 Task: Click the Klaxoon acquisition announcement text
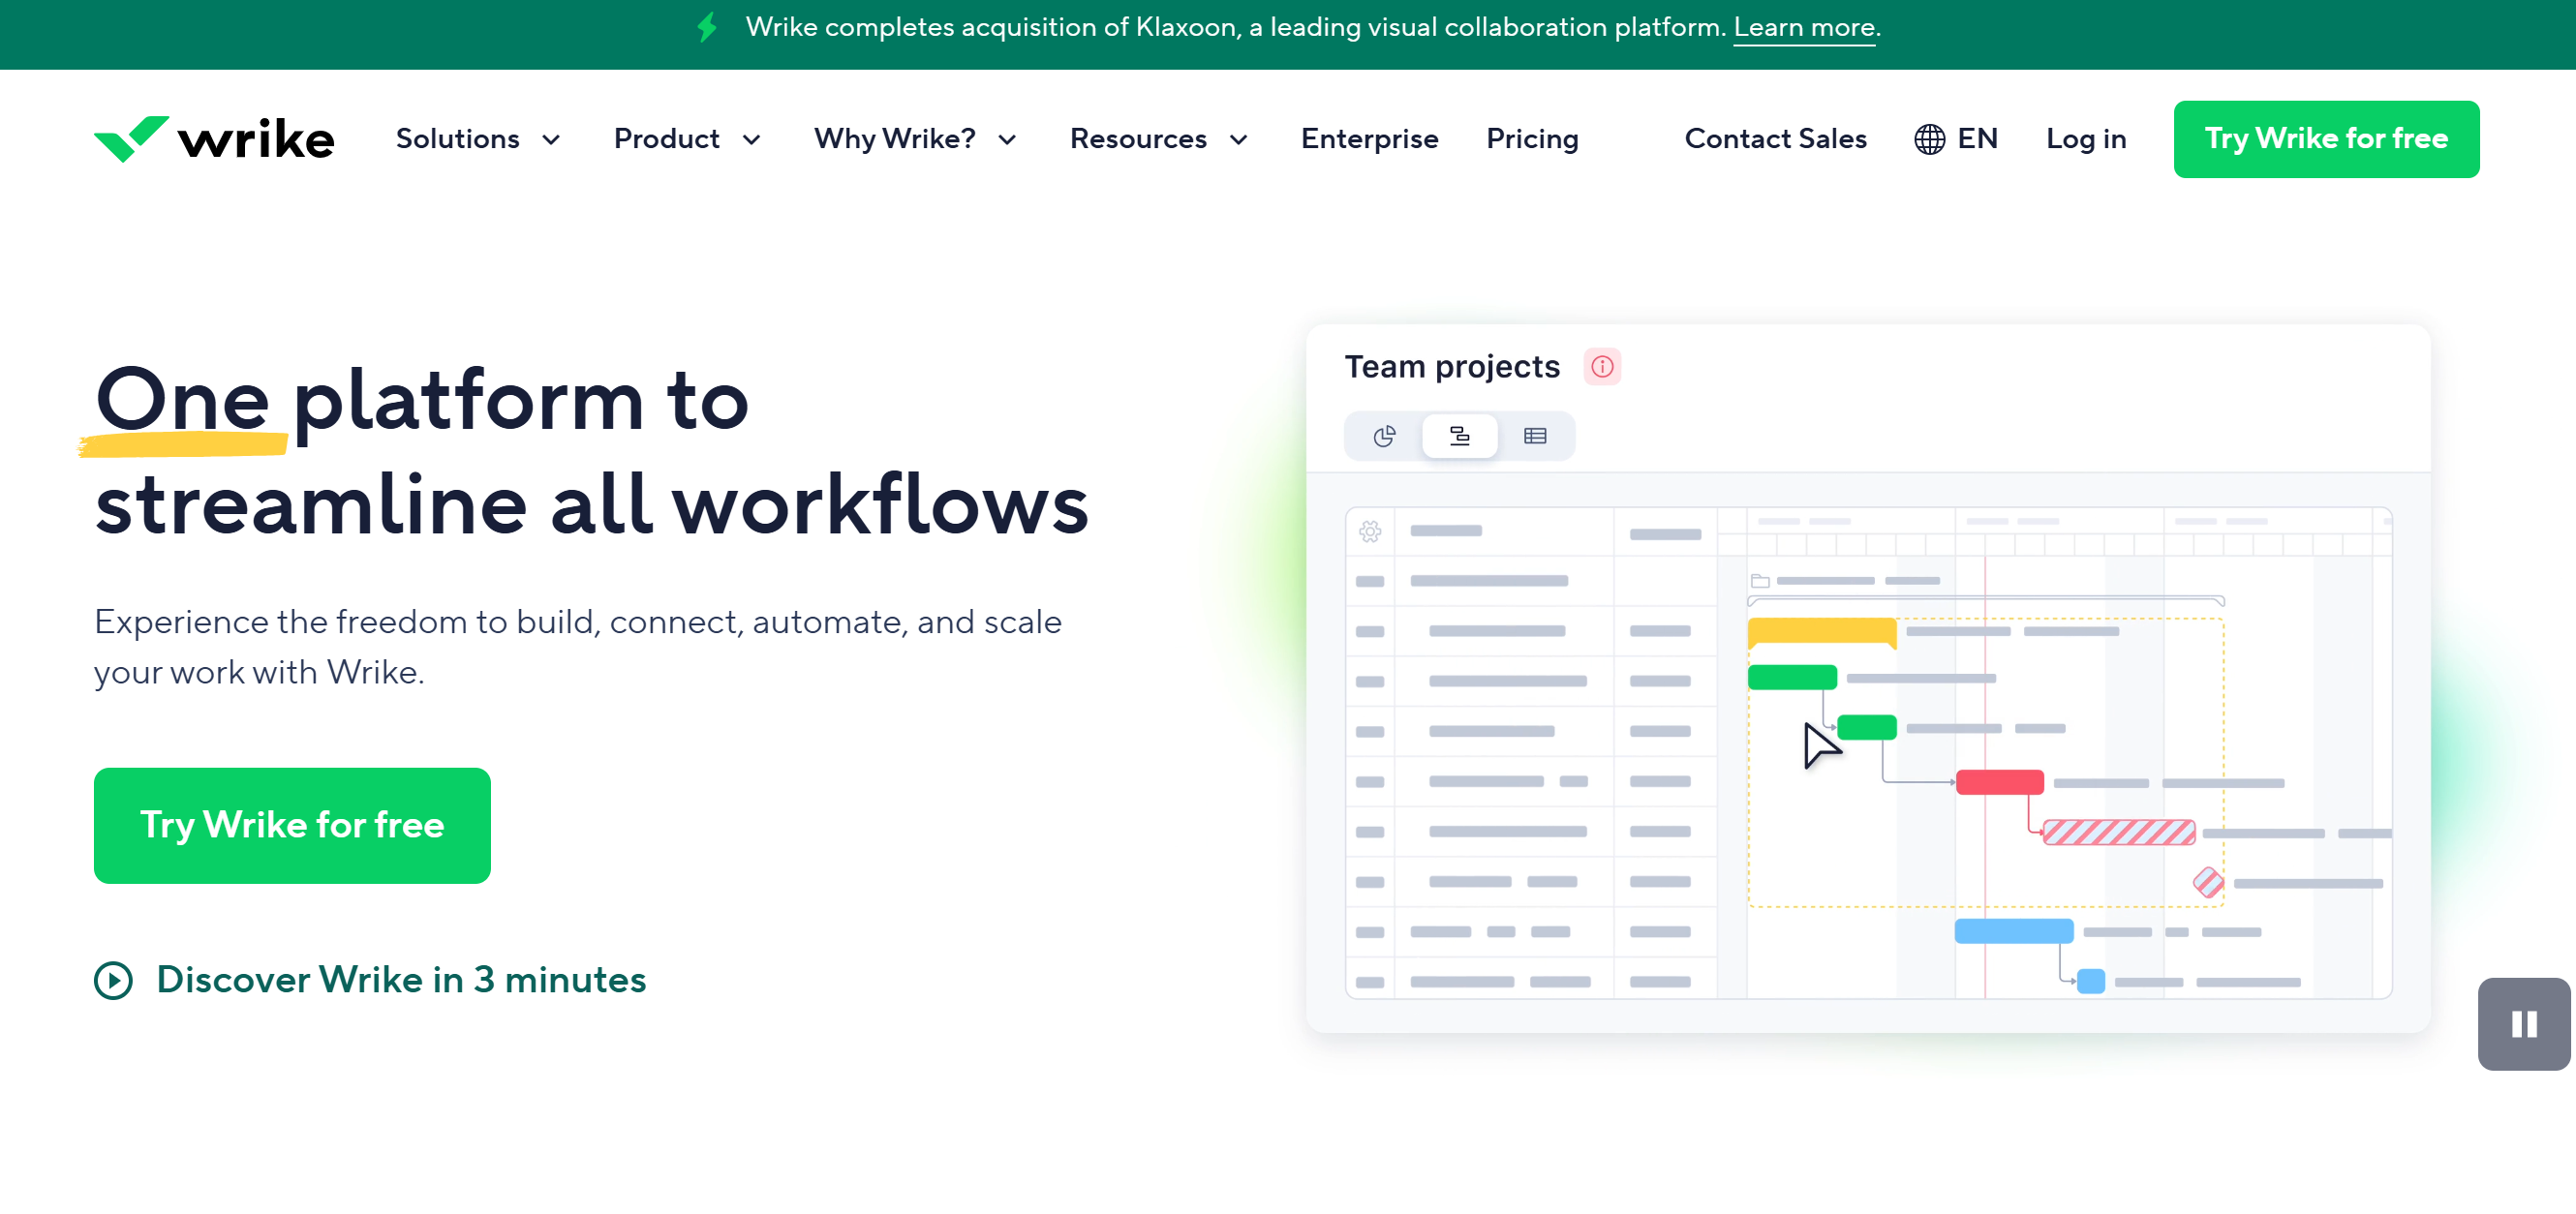click(1236, 27)
